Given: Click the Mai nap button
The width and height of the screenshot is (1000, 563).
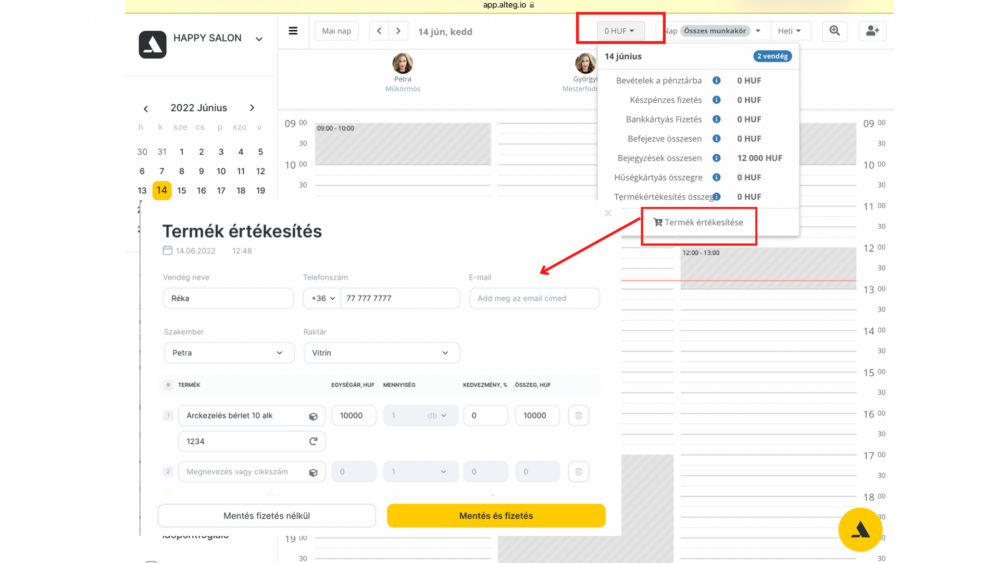Looking at the screenshot, I should [x=336, y=31].
